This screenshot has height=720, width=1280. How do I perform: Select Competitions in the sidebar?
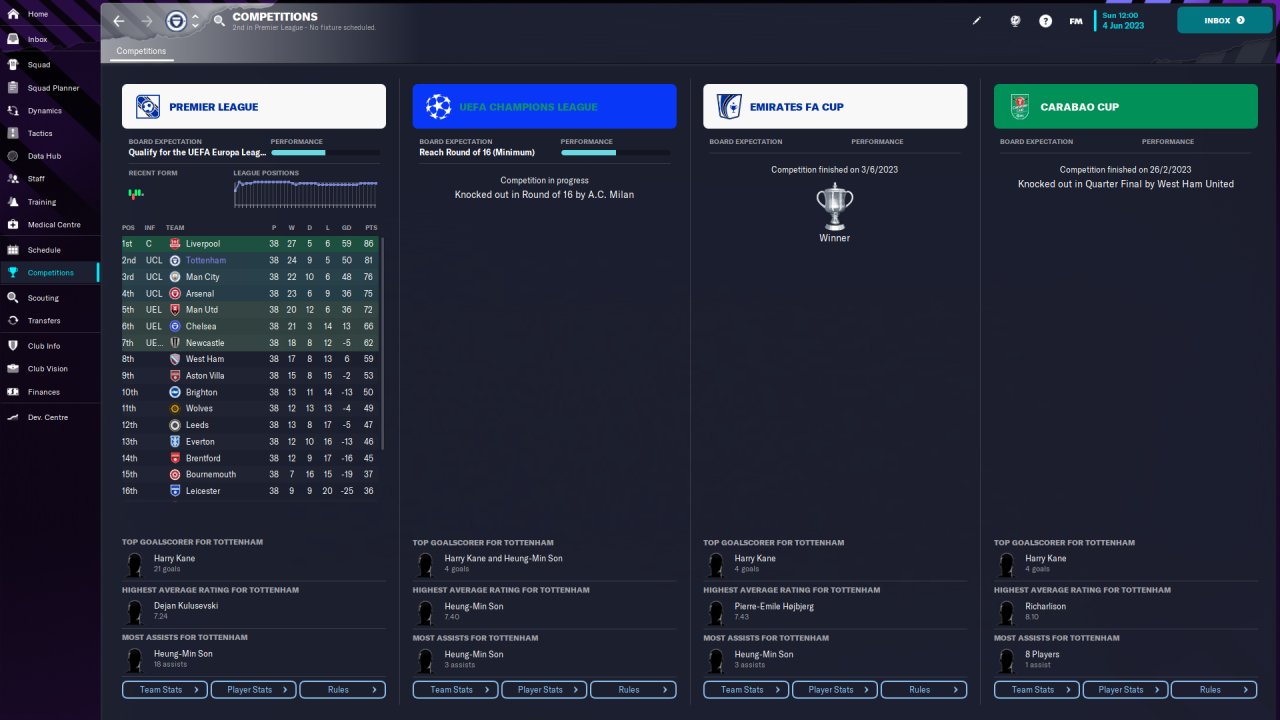click(50, 272)
